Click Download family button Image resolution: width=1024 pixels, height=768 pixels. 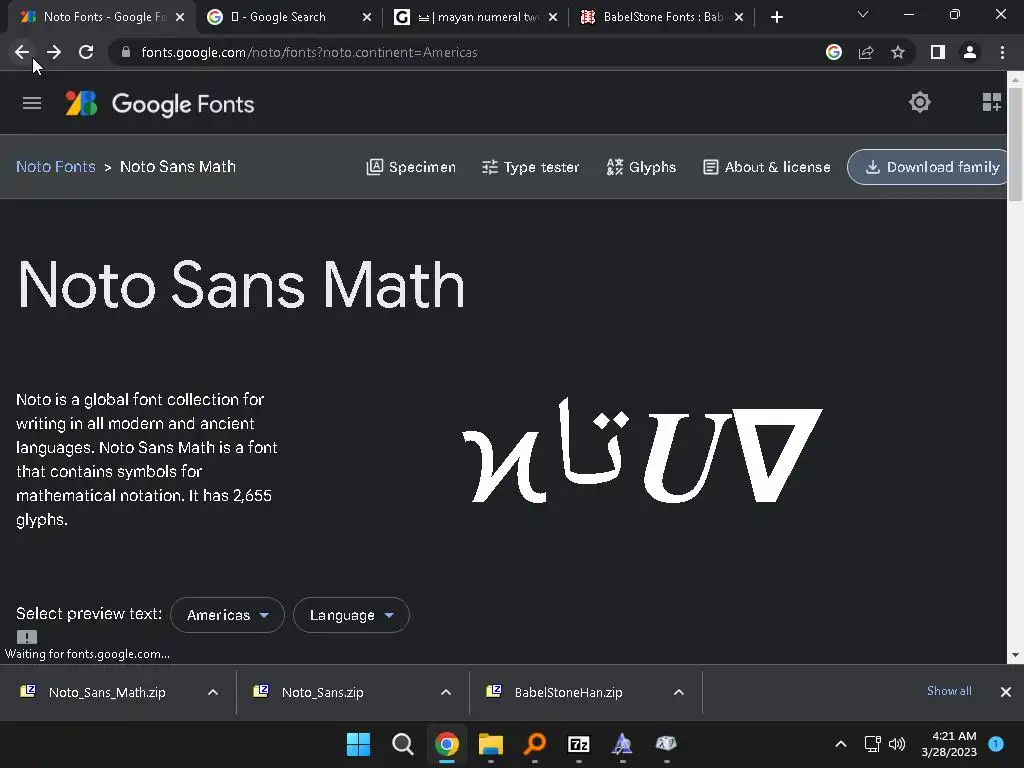[929, 167]
